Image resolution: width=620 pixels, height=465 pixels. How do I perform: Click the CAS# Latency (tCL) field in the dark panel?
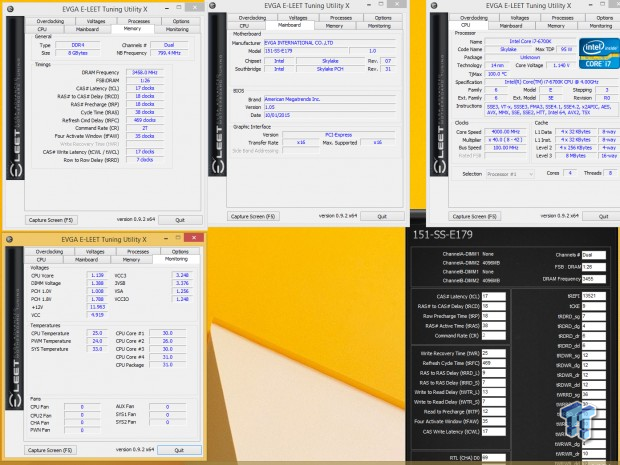(x=493, y=296)
